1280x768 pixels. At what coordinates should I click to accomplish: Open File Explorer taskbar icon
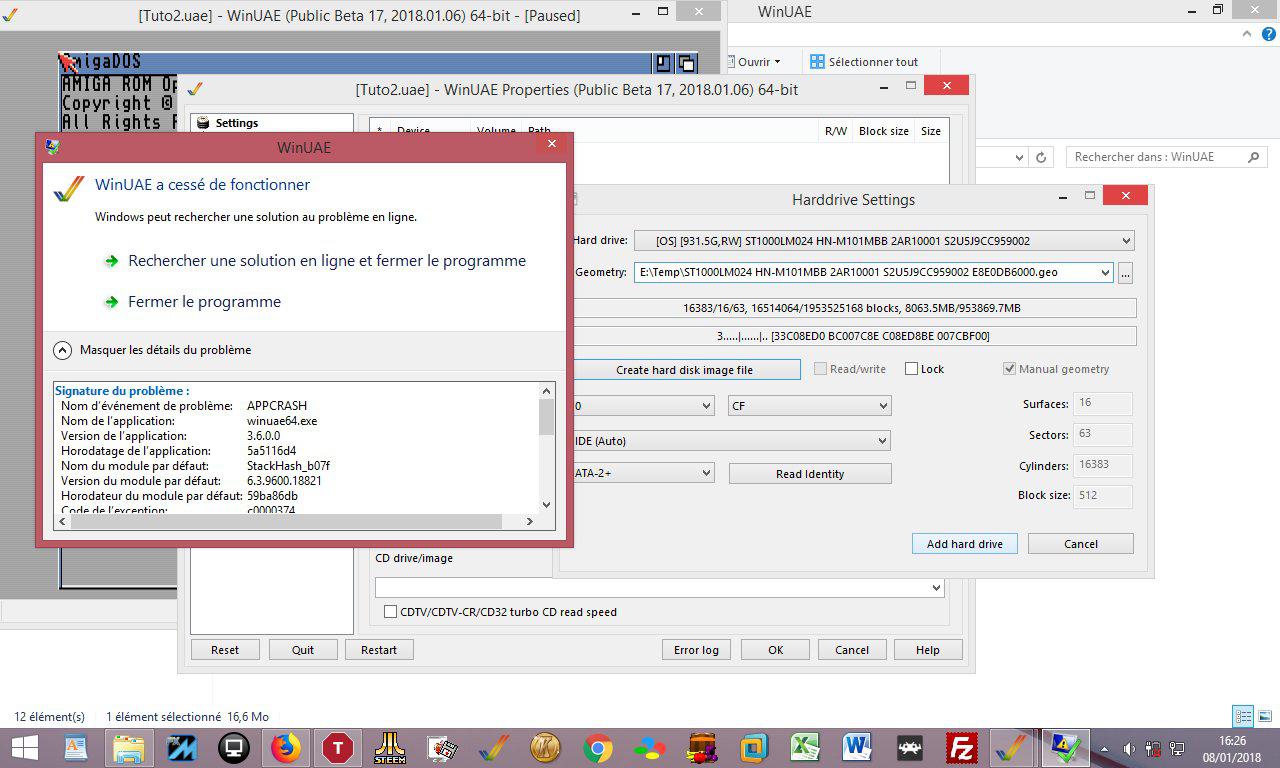pyautogui.click(x=130, y=747)
